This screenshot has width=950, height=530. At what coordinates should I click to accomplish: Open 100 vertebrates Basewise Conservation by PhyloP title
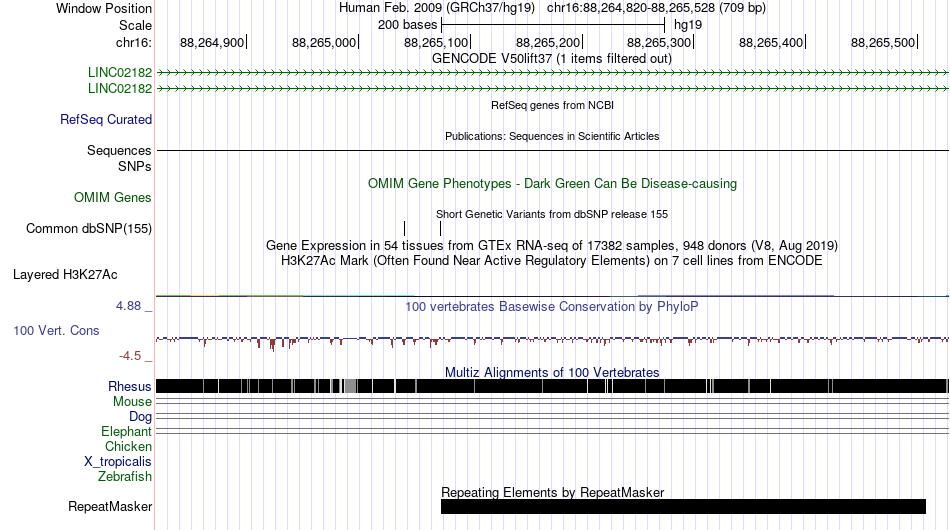(552, 306)
